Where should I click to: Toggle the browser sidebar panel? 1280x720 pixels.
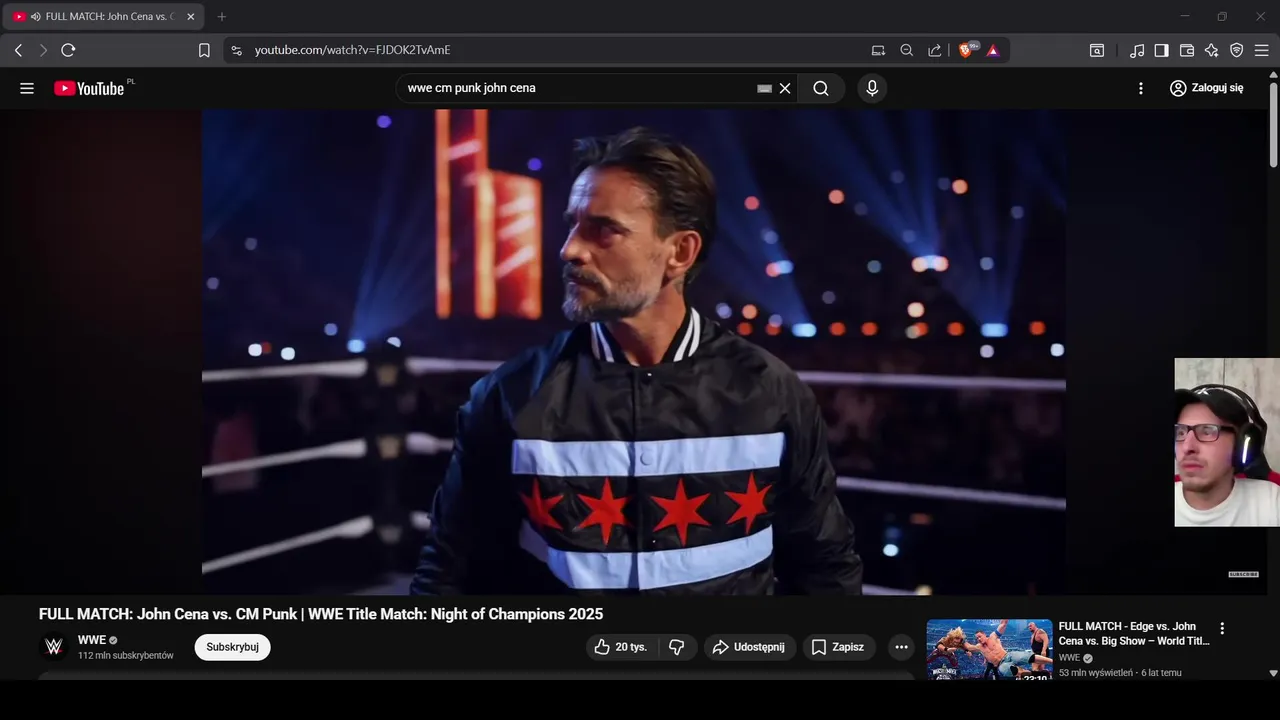pos(1162,50)
